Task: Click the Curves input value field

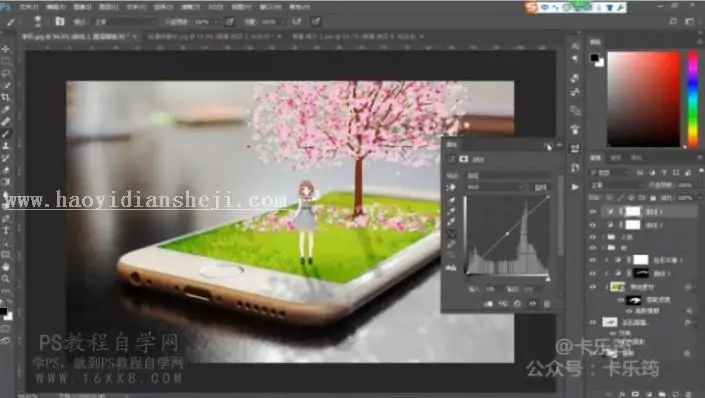Action: point(491,289)
